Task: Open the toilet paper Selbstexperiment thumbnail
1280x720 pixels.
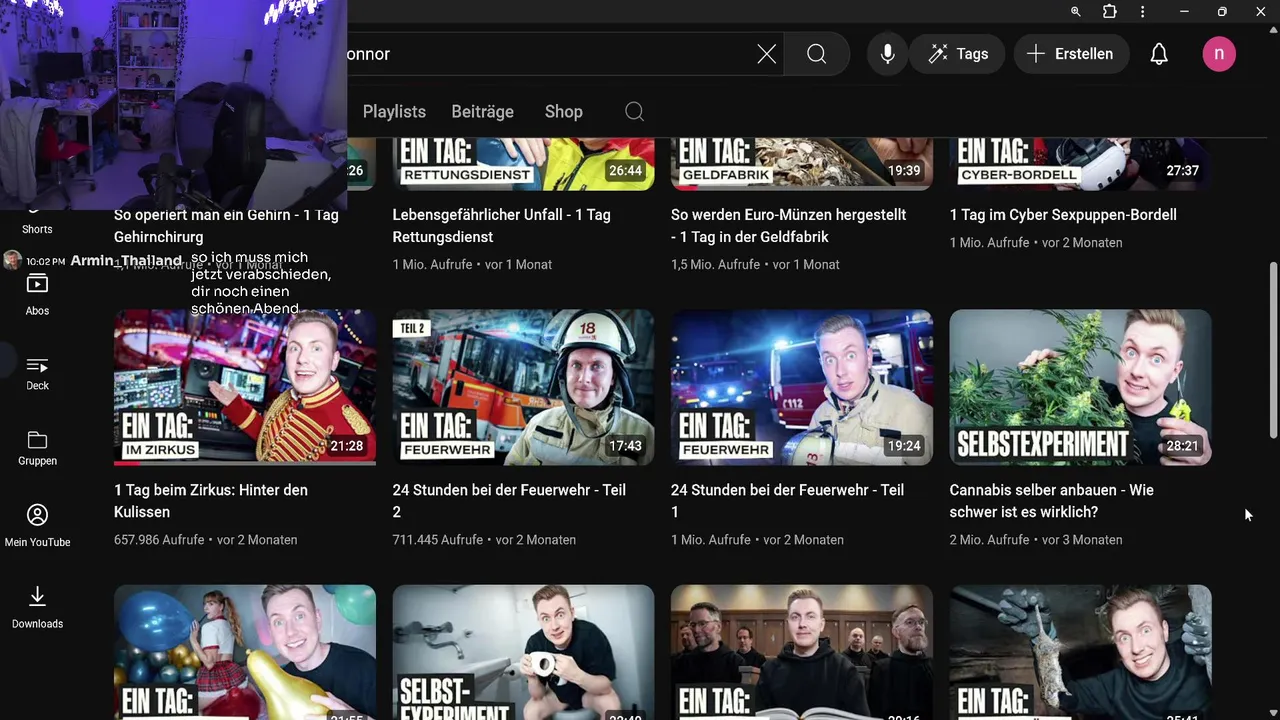Action: tap(523, 652)
